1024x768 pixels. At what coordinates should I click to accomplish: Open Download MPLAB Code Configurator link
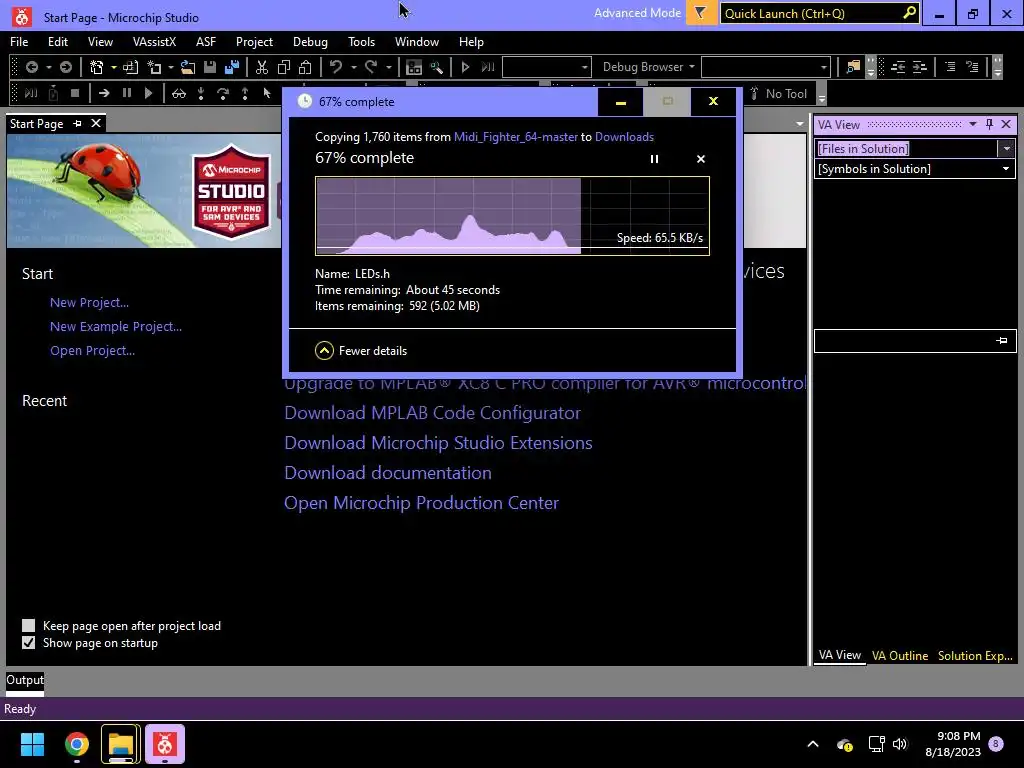pyautogui.click(x=432, y=413)
